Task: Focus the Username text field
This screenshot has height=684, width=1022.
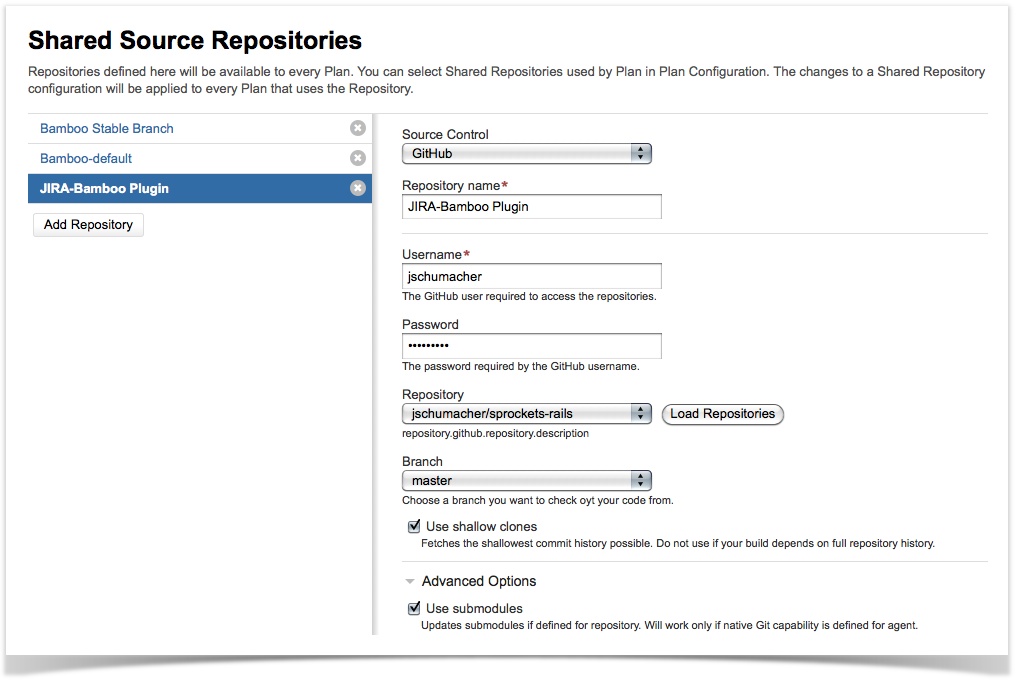Action: pyautogui.click(x=531, y=276)
